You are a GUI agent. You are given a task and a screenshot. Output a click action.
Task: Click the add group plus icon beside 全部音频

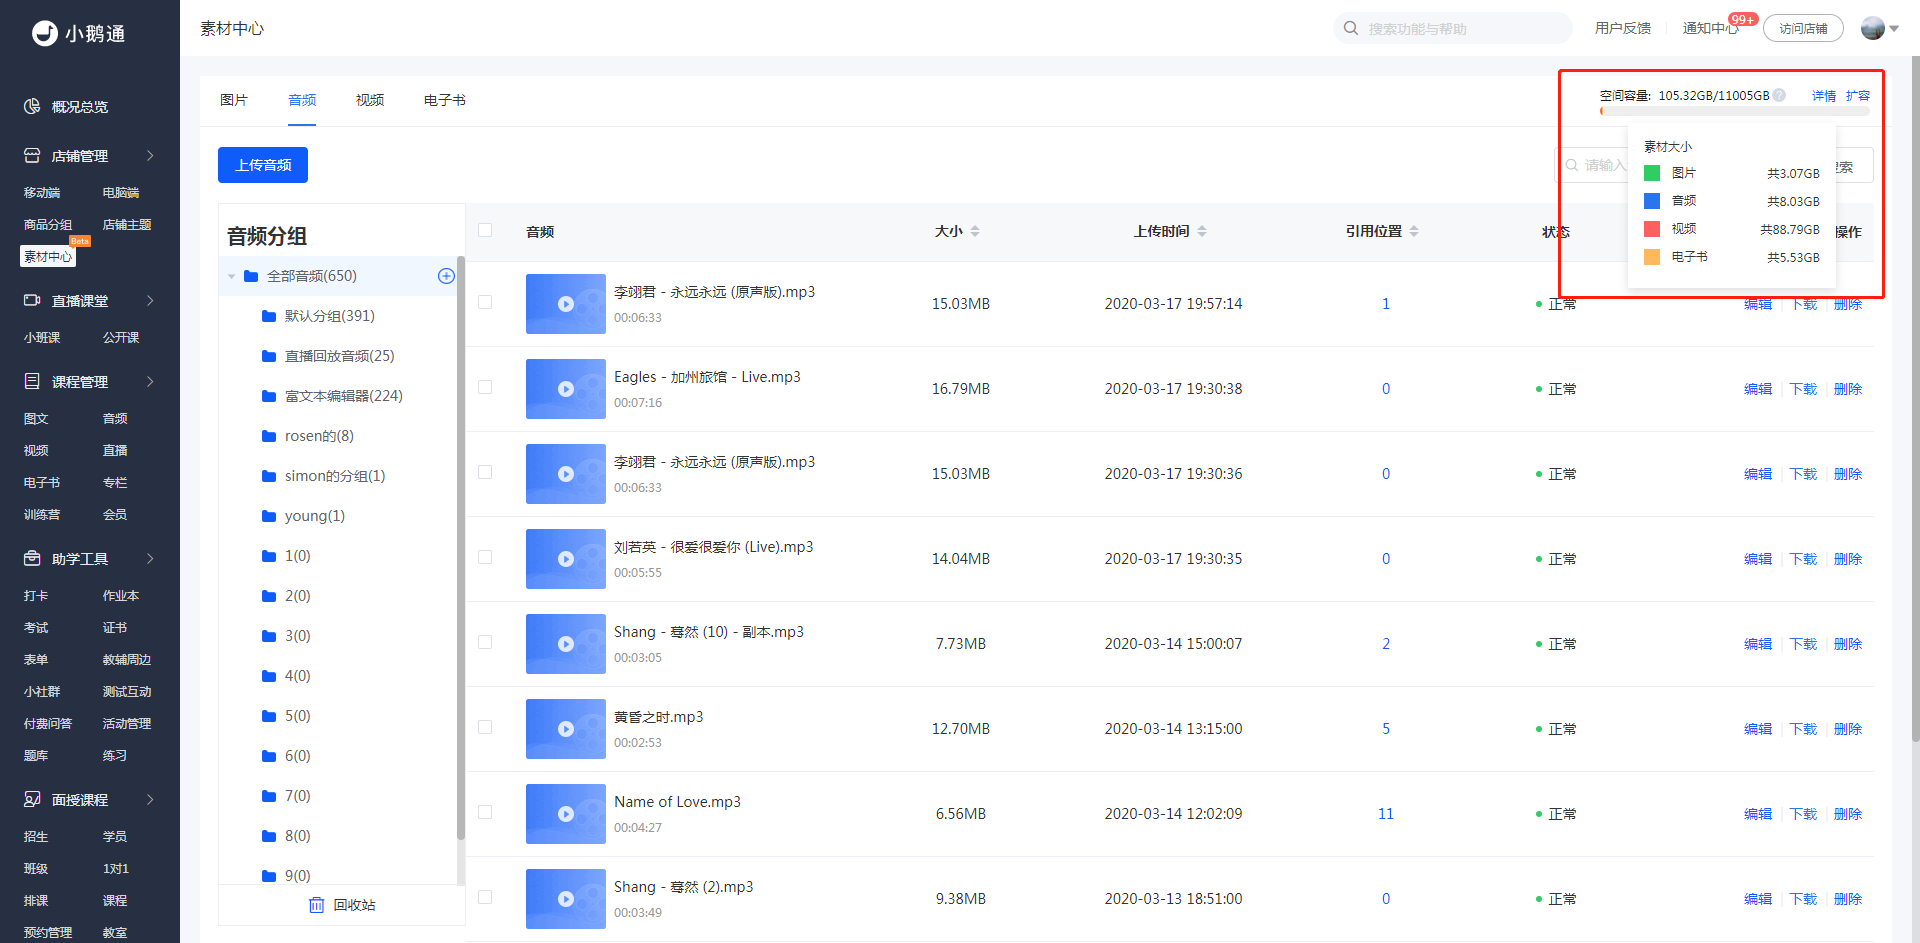click(446, 276)
